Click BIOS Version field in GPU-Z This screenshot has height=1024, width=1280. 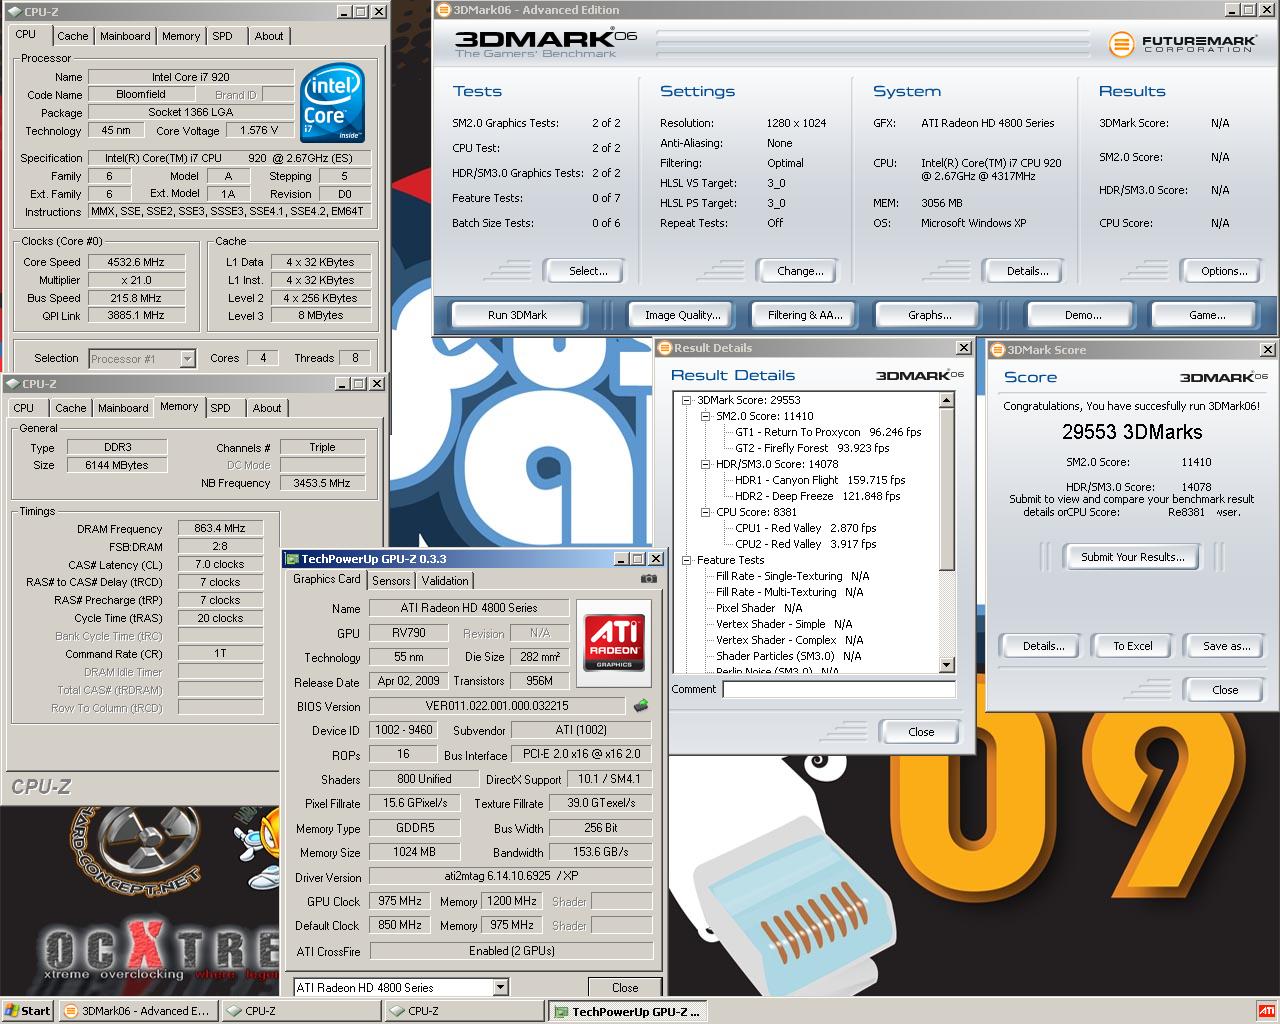click(497, 706)
